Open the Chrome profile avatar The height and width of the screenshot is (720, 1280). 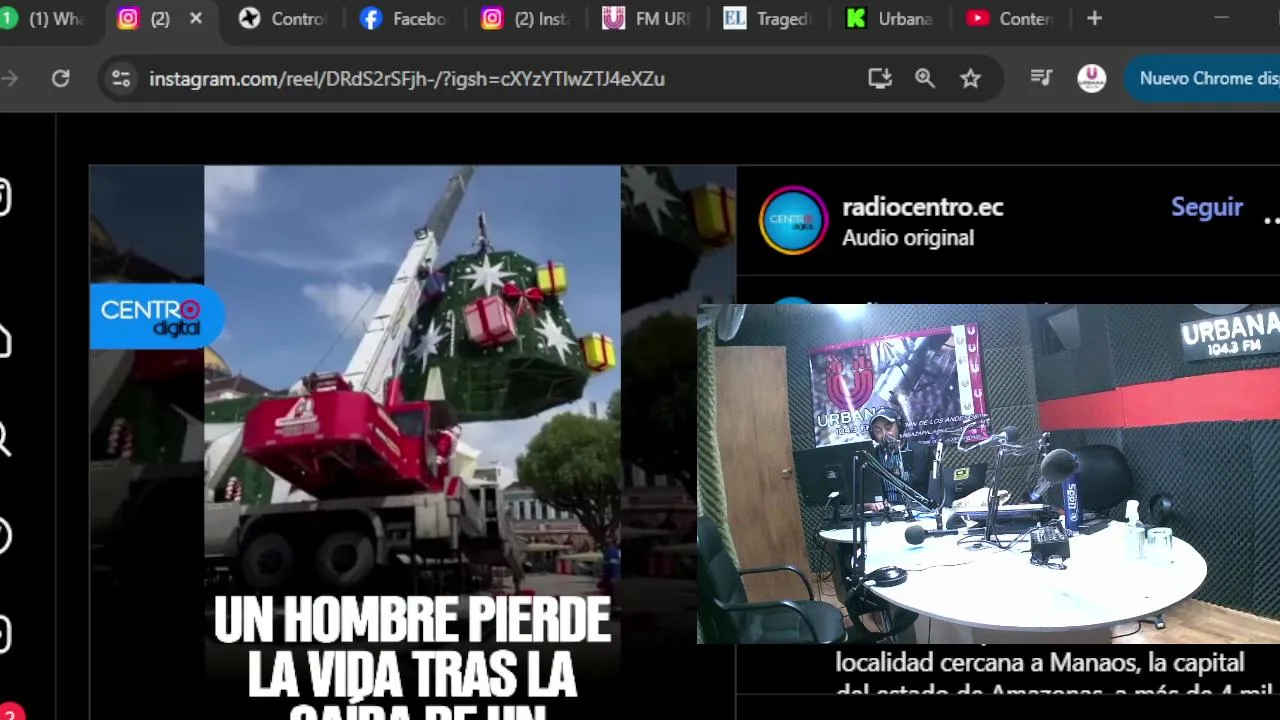pyautogui.click(x=1091, y=78)
